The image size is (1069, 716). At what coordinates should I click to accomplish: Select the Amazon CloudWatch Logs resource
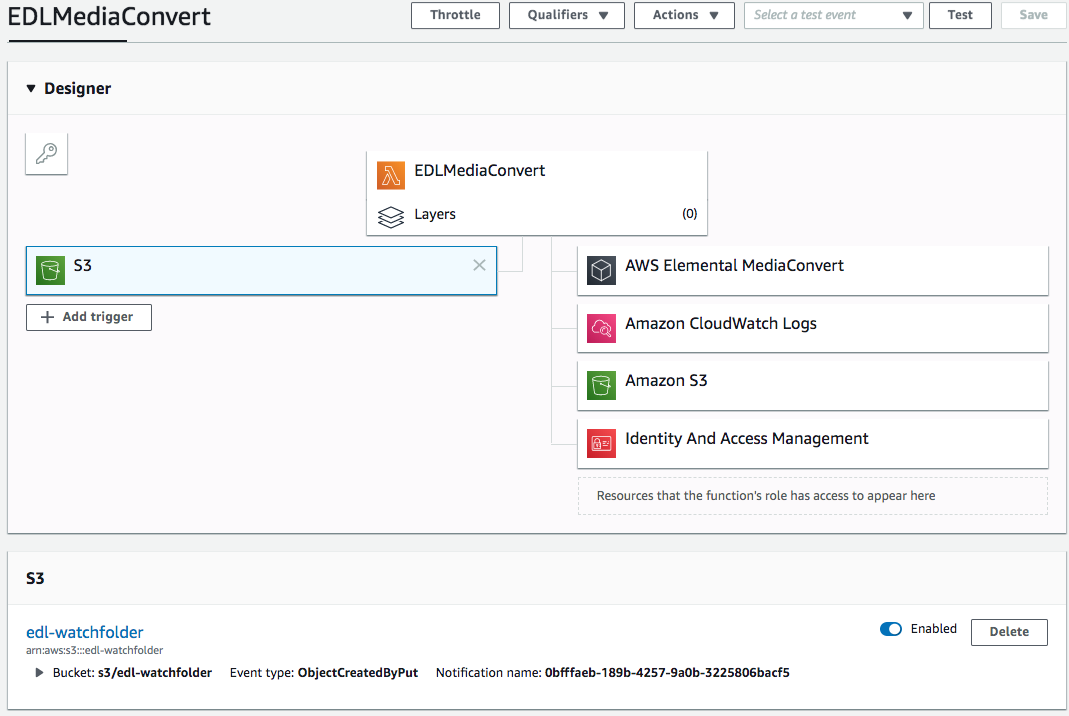[813, 328]
